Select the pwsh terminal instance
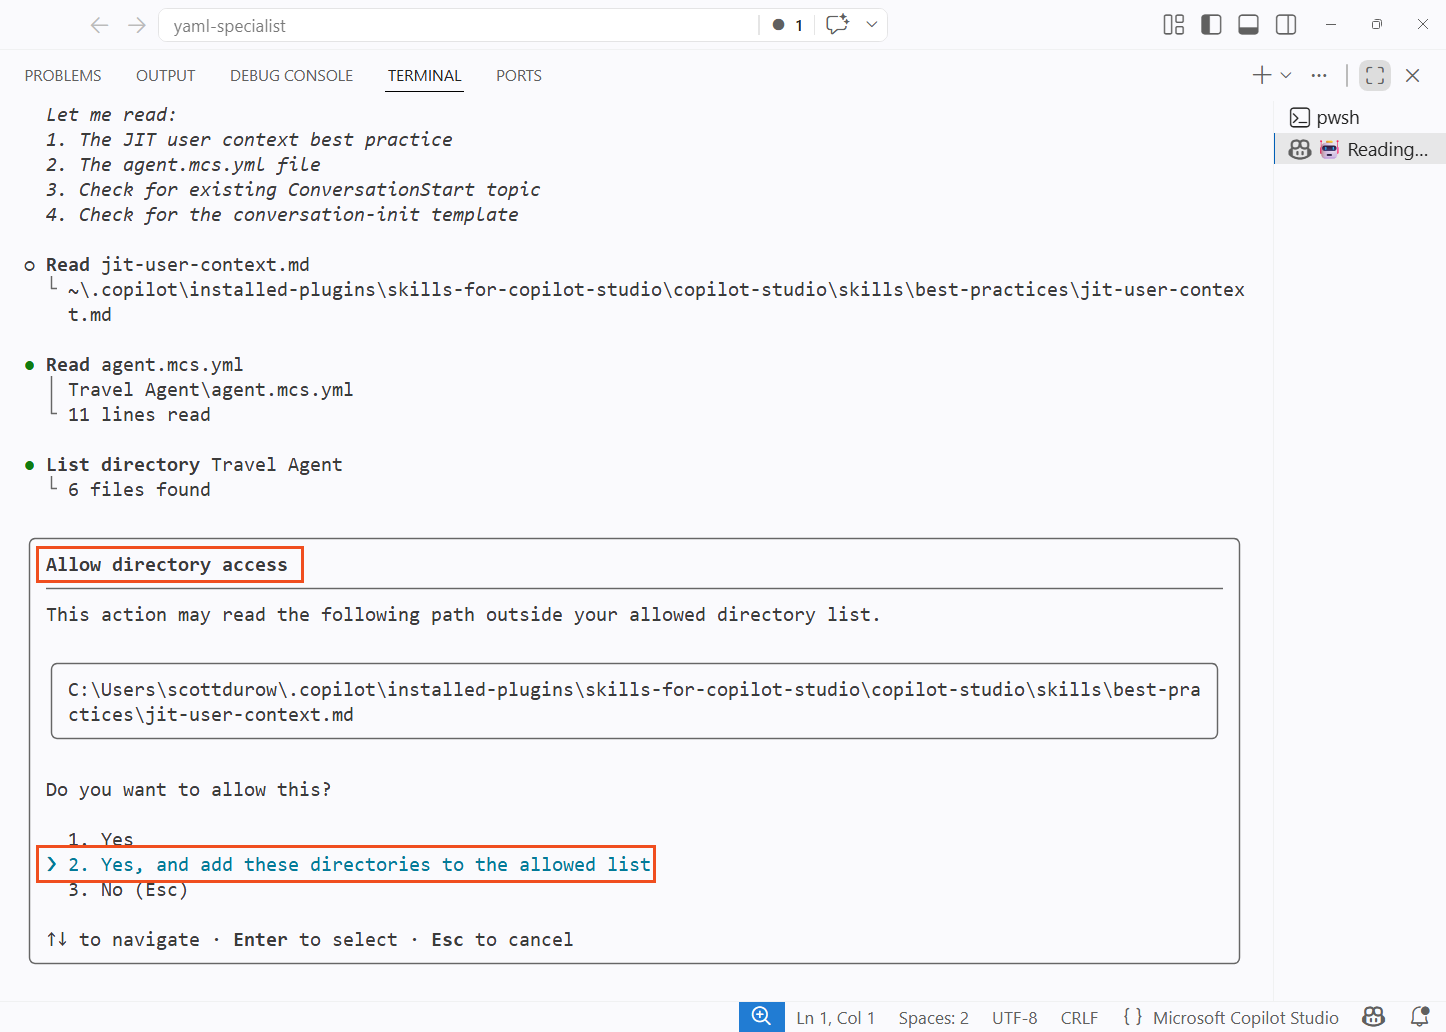The image size is (1446, 1032). [x=1337, y=118]
